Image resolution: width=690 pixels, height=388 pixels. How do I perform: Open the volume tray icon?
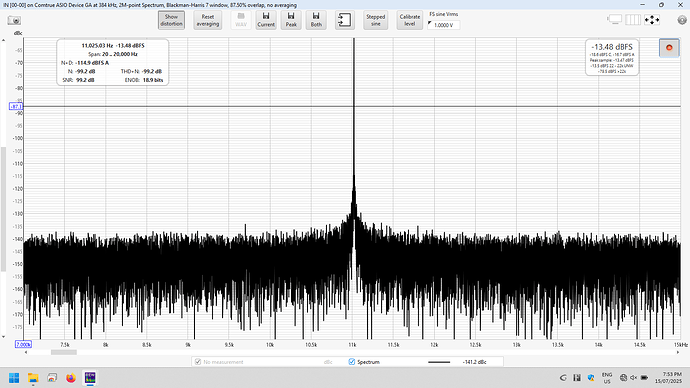(x=634, y=377)
